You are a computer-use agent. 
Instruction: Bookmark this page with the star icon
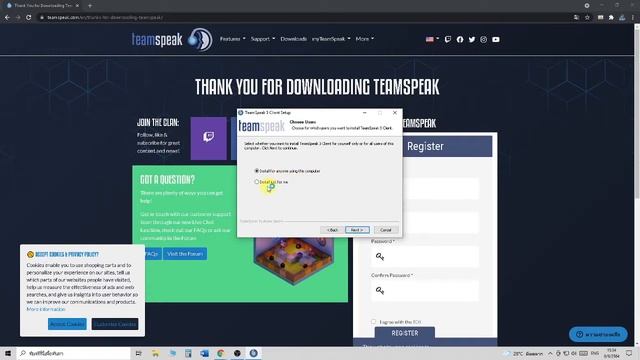point(587,17)
